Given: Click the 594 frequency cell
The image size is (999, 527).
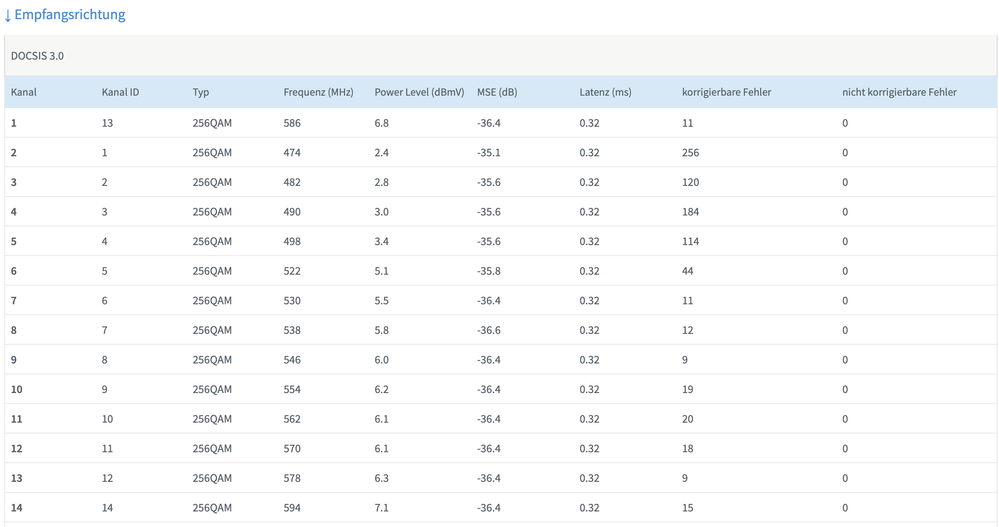Looking at the screenshot, I should 292,508.
